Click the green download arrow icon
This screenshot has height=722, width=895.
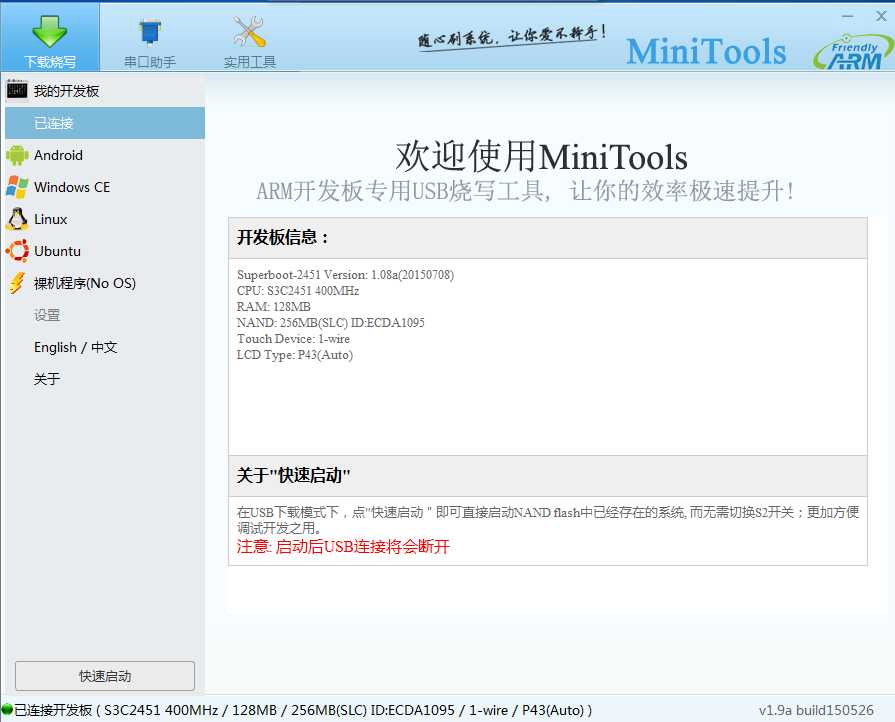pos(50,30)
